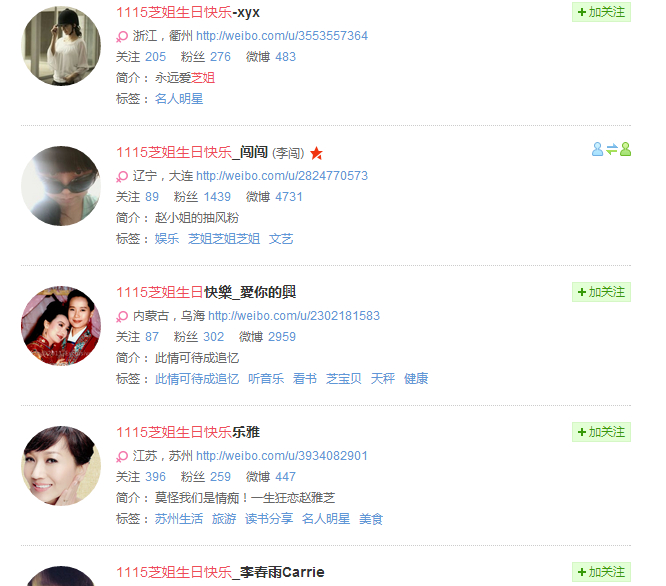Click the pink gender icon before 辽宁，大连
The width and height of the screenshot is (666, 586).
pos(122,176)
